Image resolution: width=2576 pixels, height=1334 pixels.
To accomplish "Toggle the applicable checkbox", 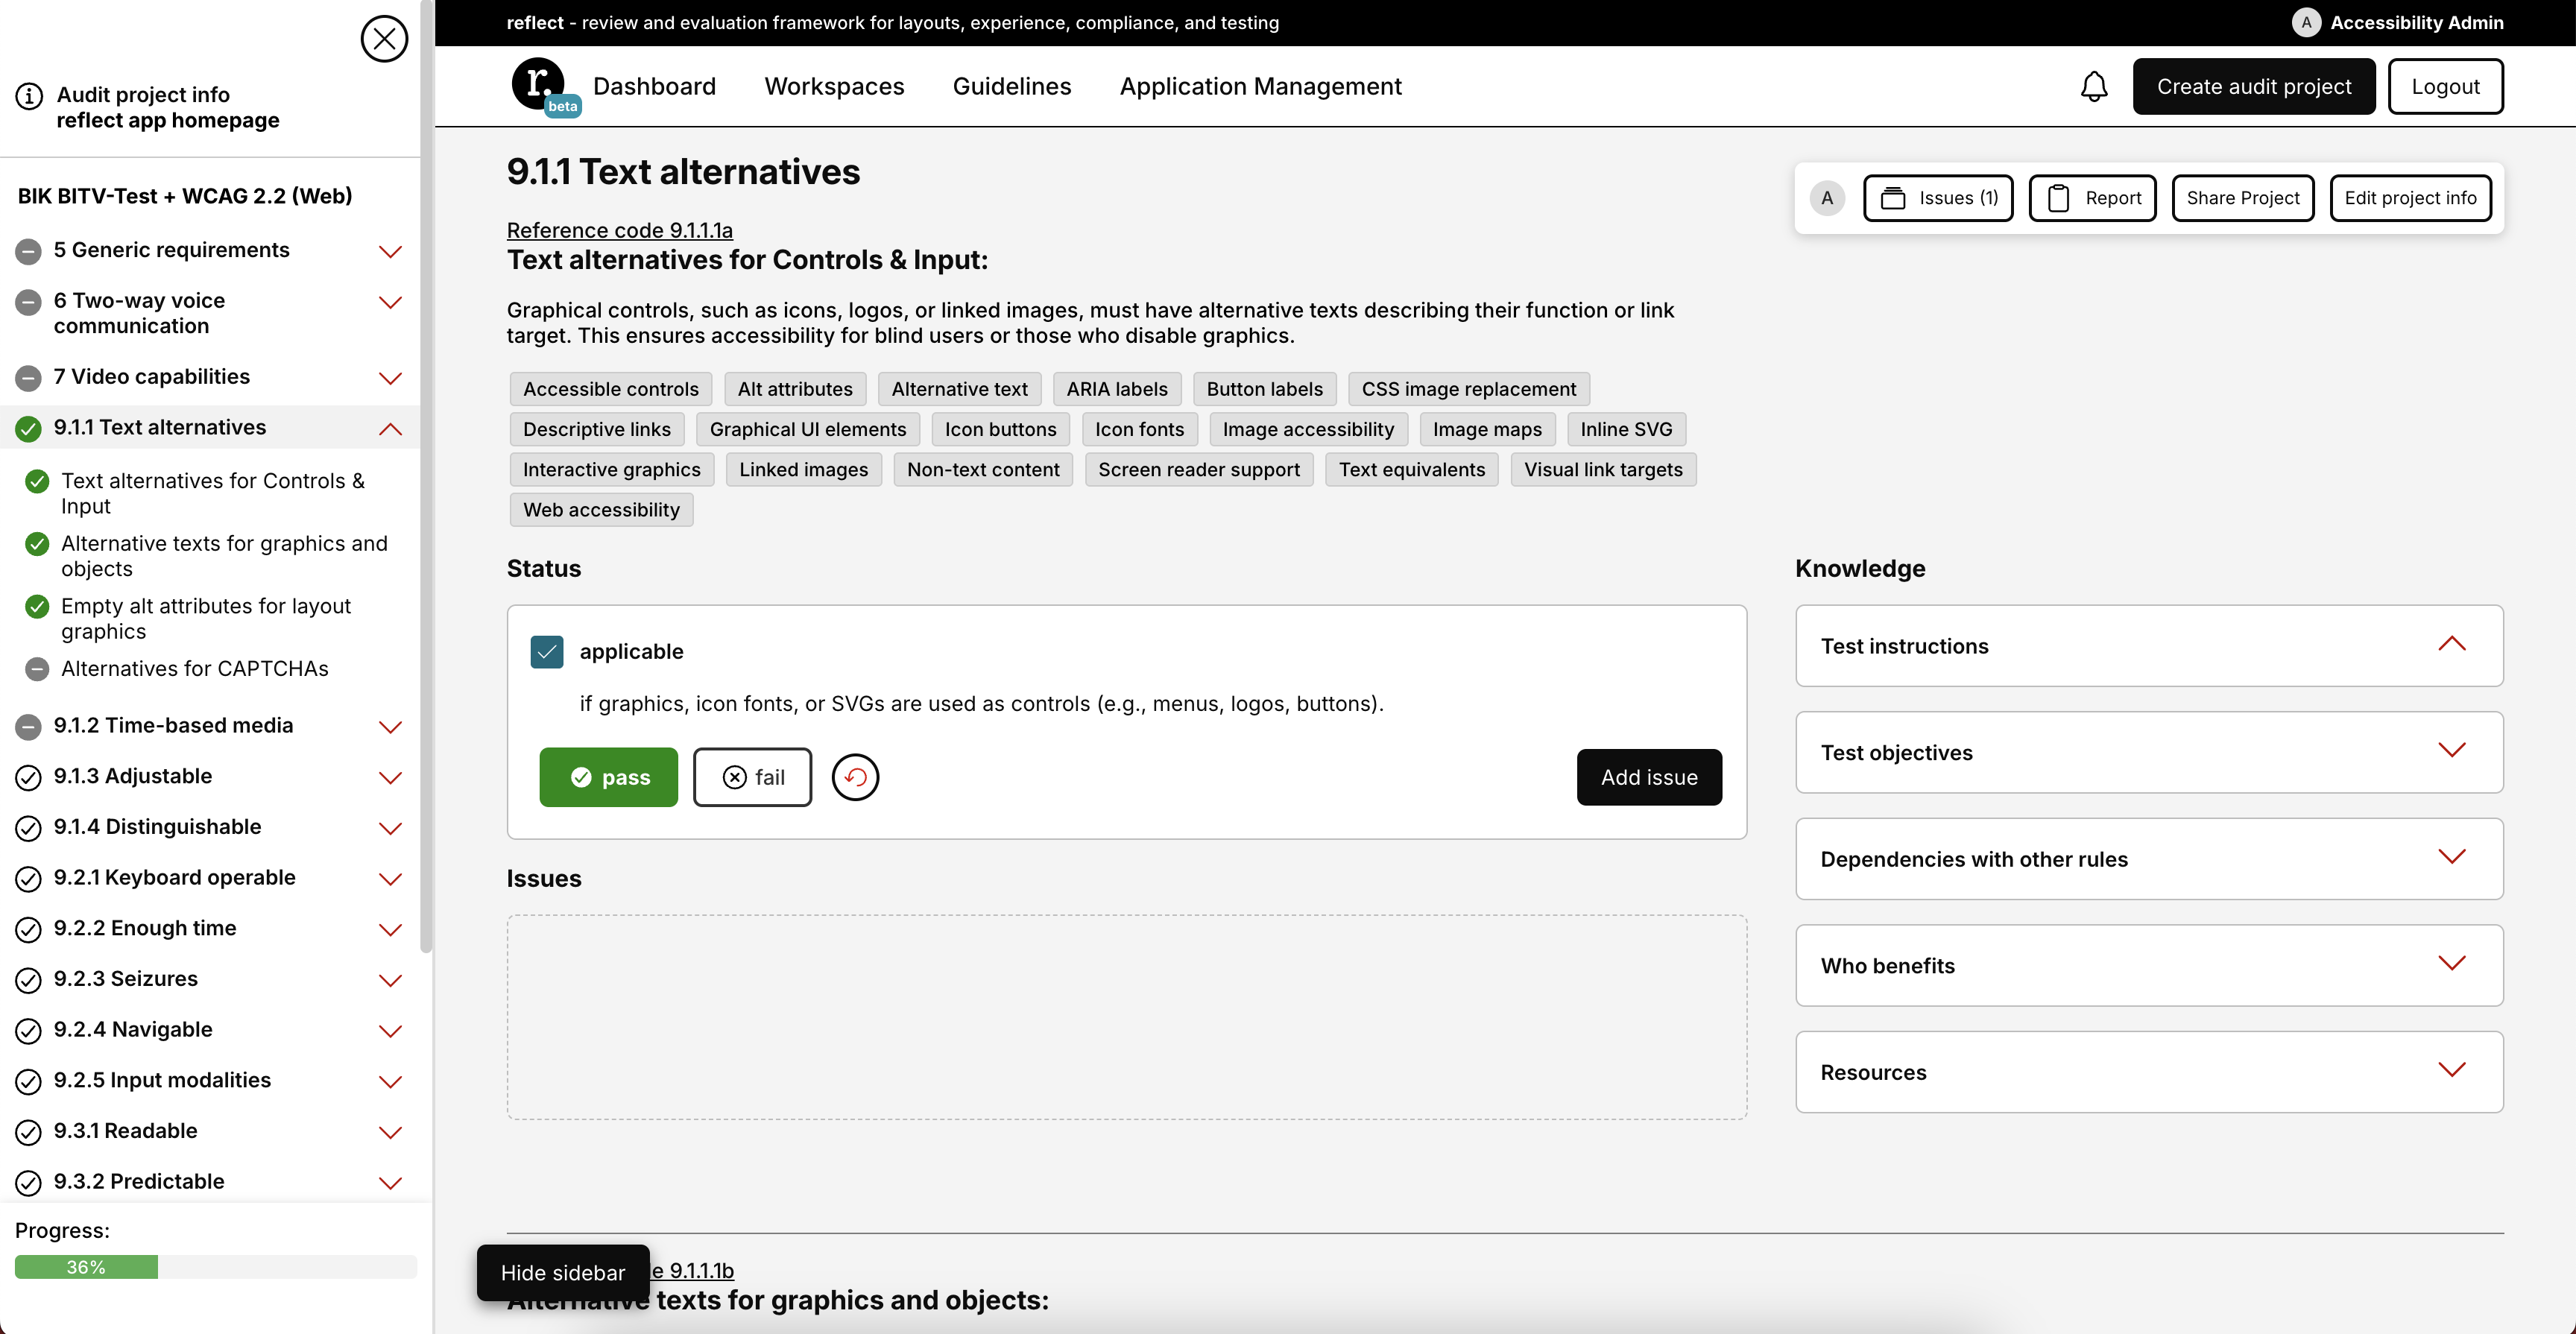I will click(x=546, y=652).
